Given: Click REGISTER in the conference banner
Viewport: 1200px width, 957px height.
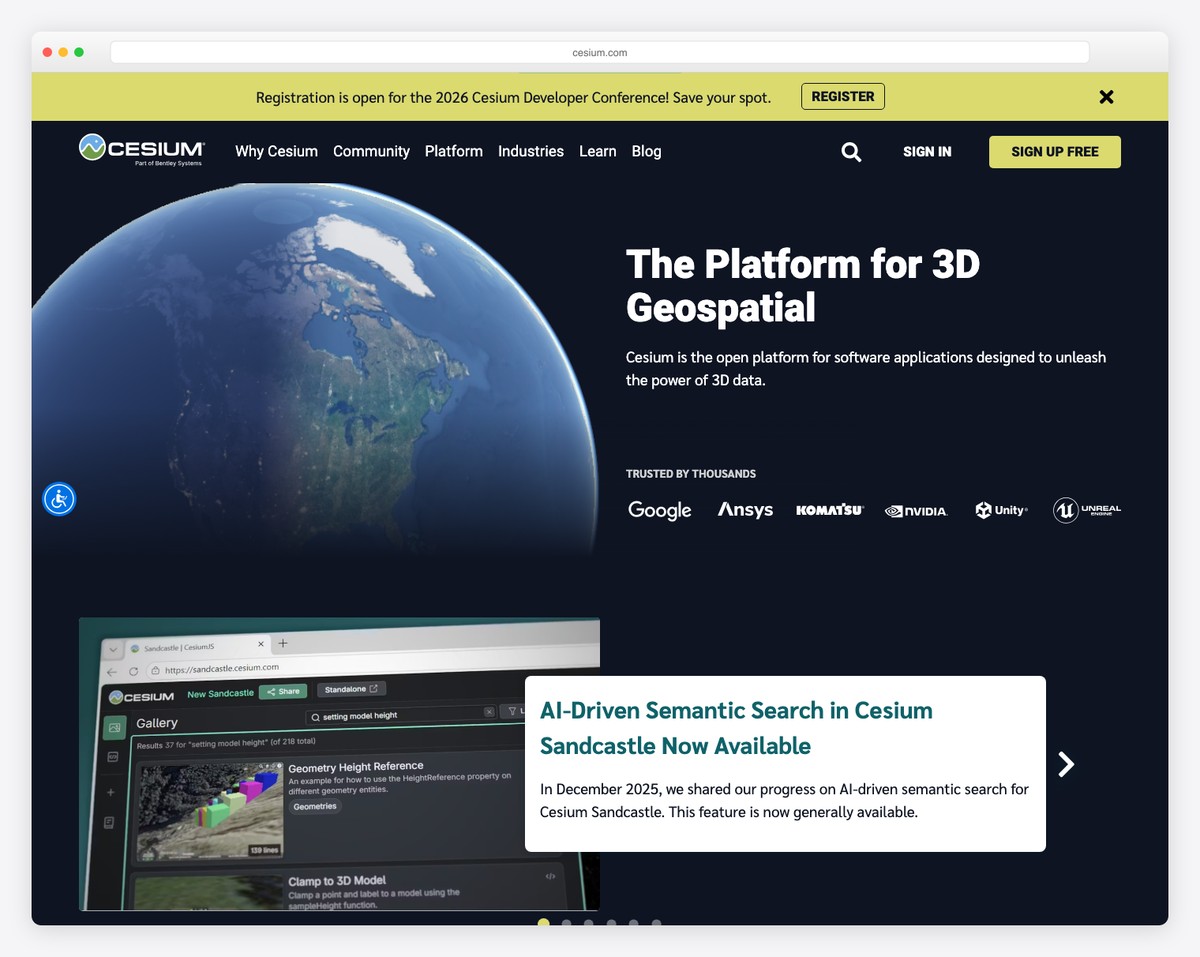Looking at the screenshot, I should point(842,96).
